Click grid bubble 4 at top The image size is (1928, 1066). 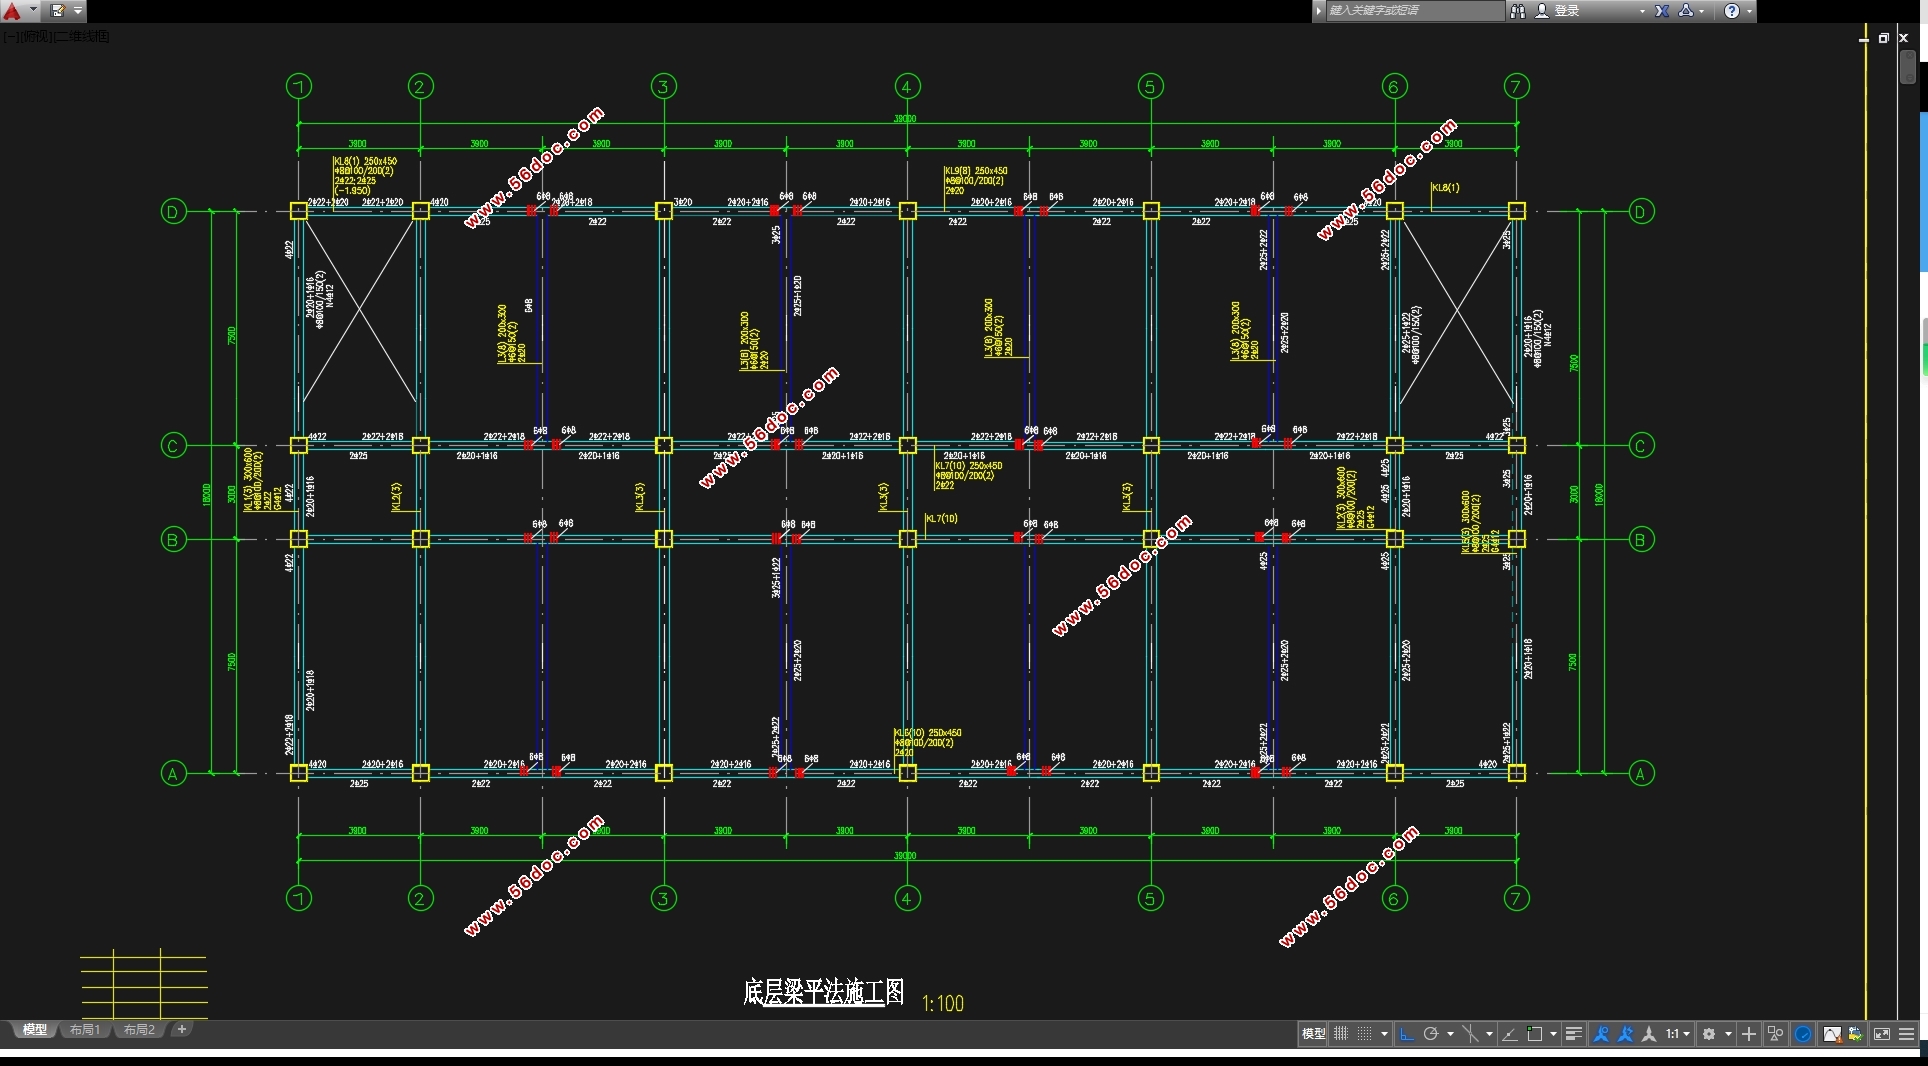pyautogui.click(x=907, y=86)
